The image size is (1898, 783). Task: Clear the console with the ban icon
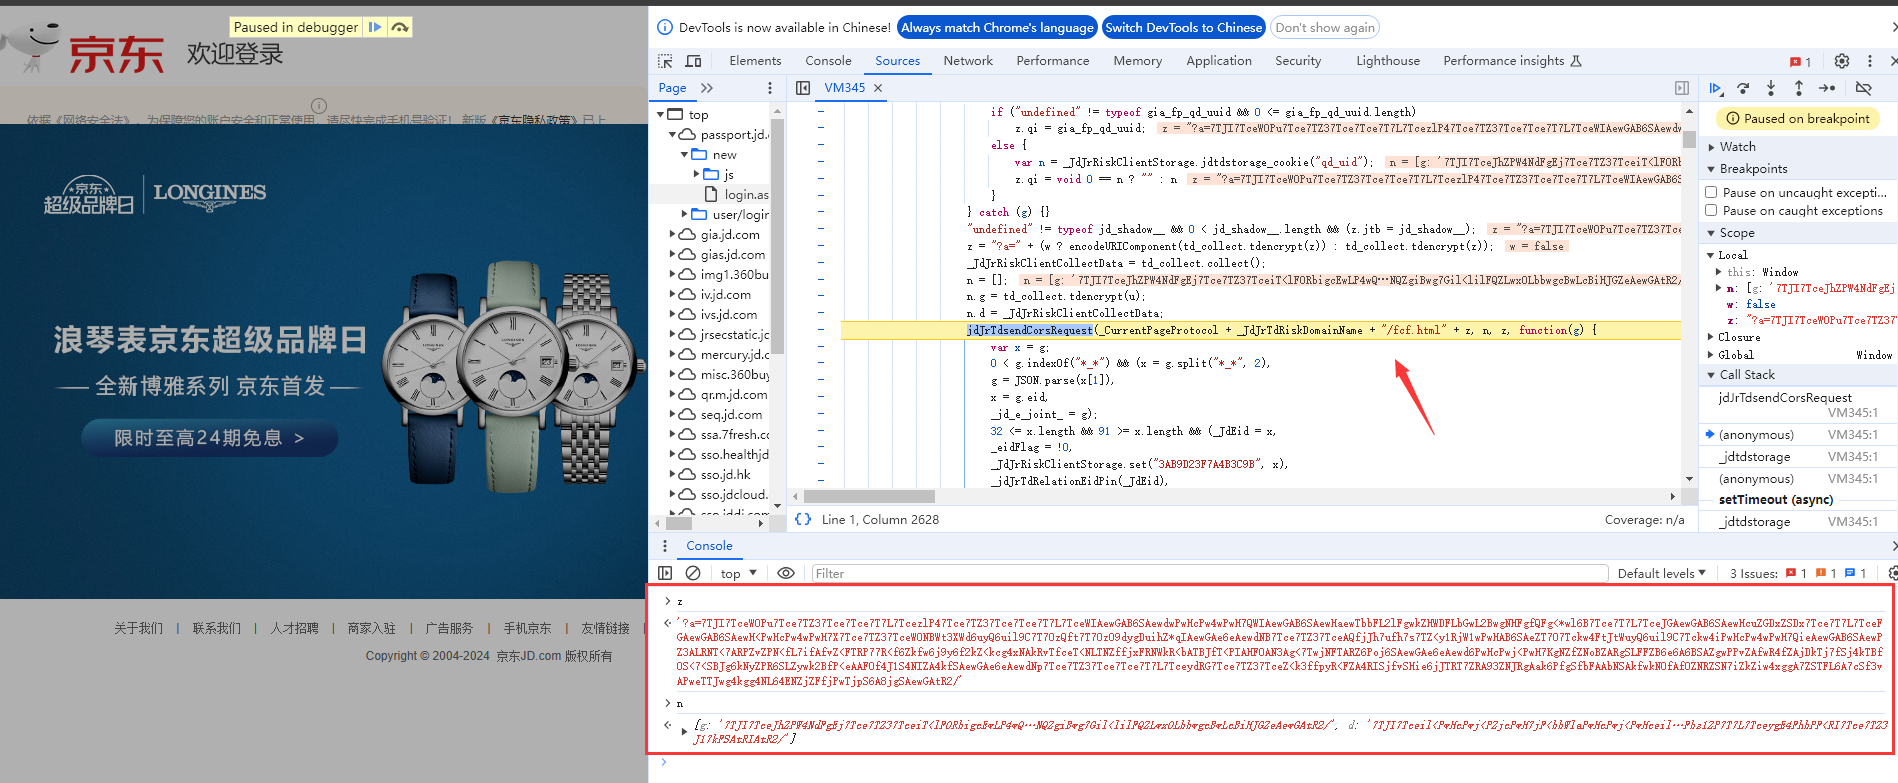coord(693,573)
